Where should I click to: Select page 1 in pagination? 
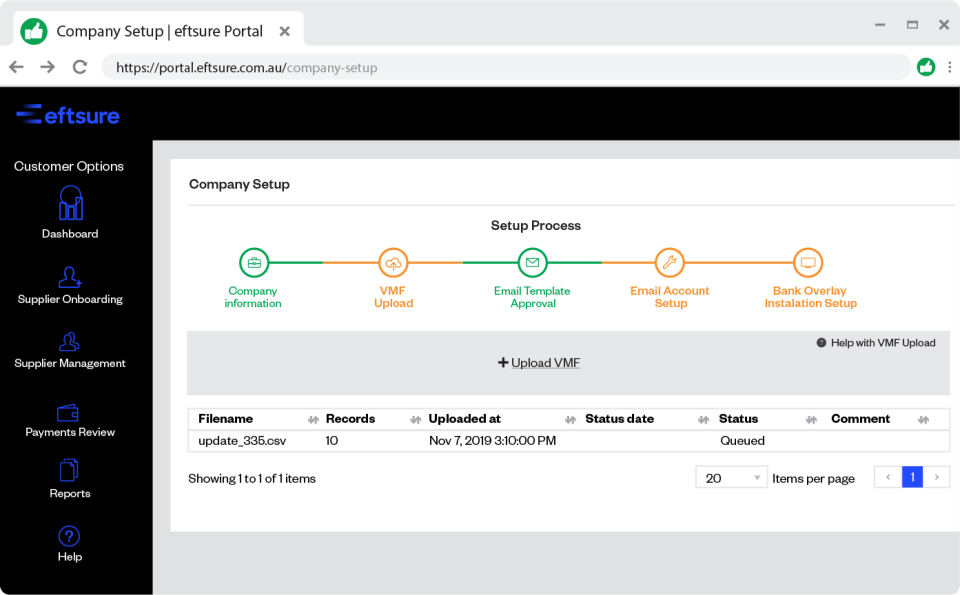912,477
